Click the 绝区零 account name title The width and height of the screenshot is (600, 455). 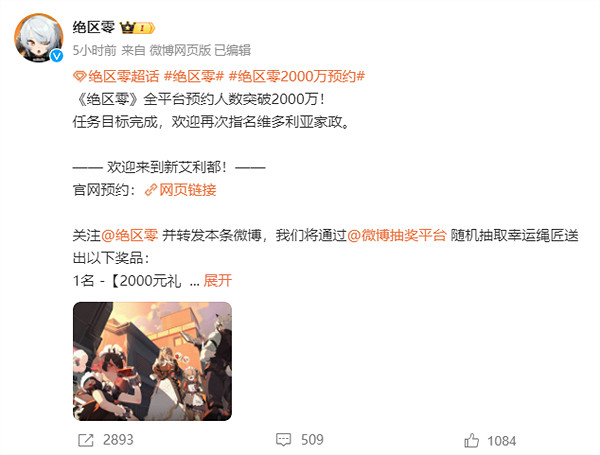94,27
